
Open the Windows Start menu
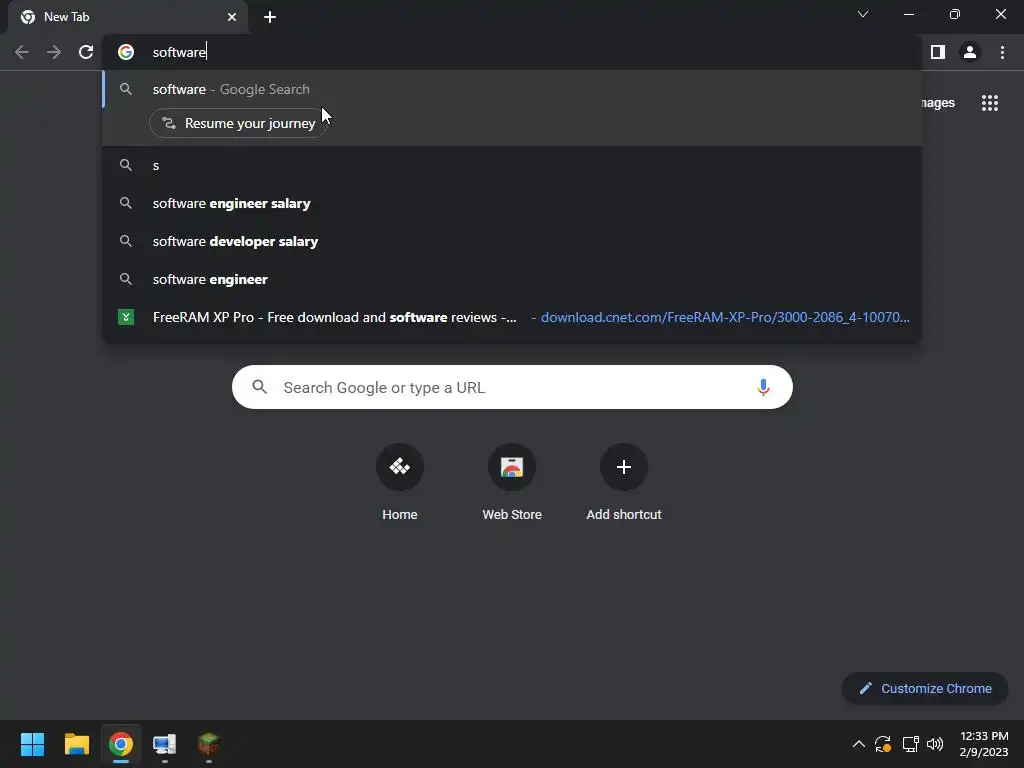tap(32, 744)
